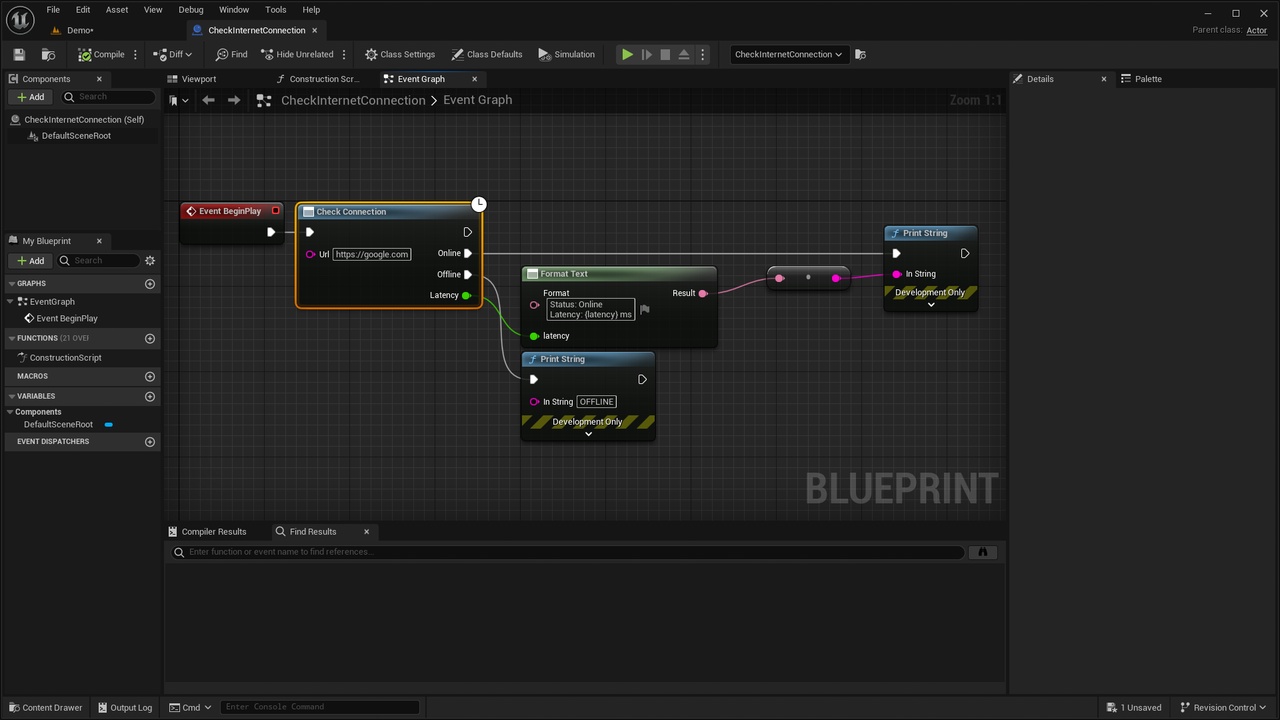Screen dimensions: 1280x720
Task: Open the CheckInternetConnection debug object dropdown
Action: tap(788, 54)
